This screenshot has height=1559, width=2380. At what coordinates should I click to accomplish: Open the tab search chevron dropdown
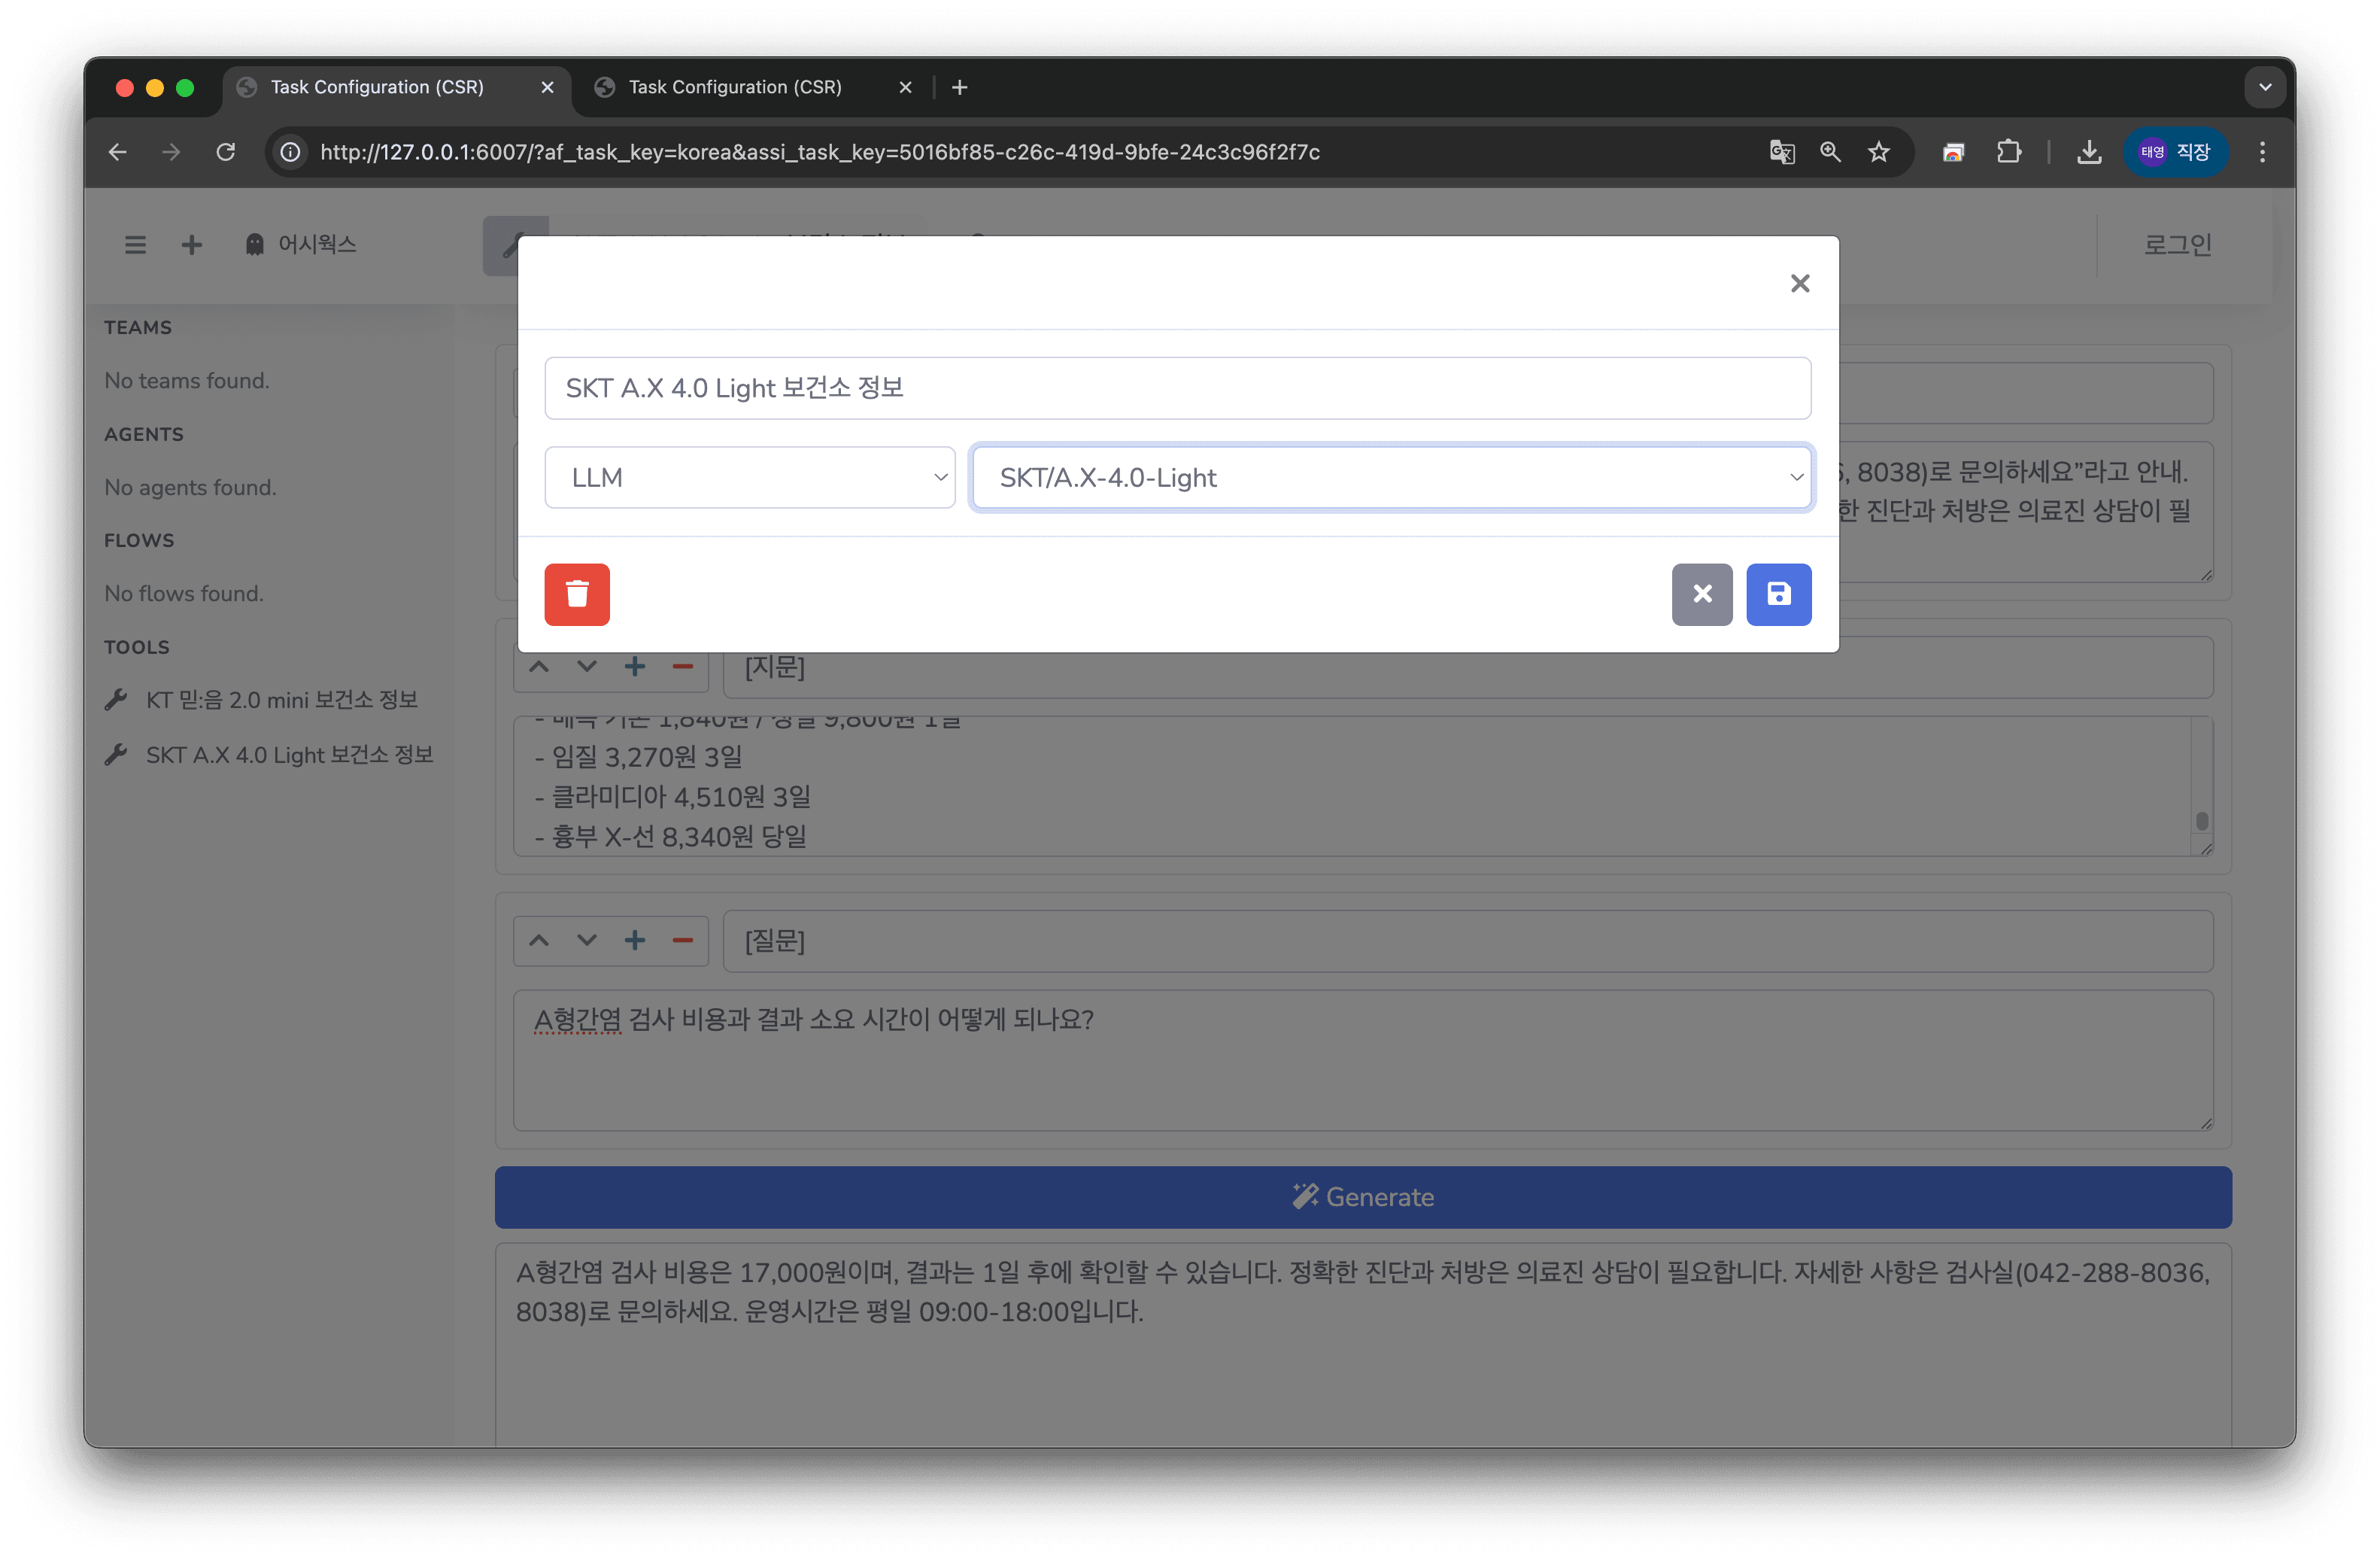(2265, 87)
